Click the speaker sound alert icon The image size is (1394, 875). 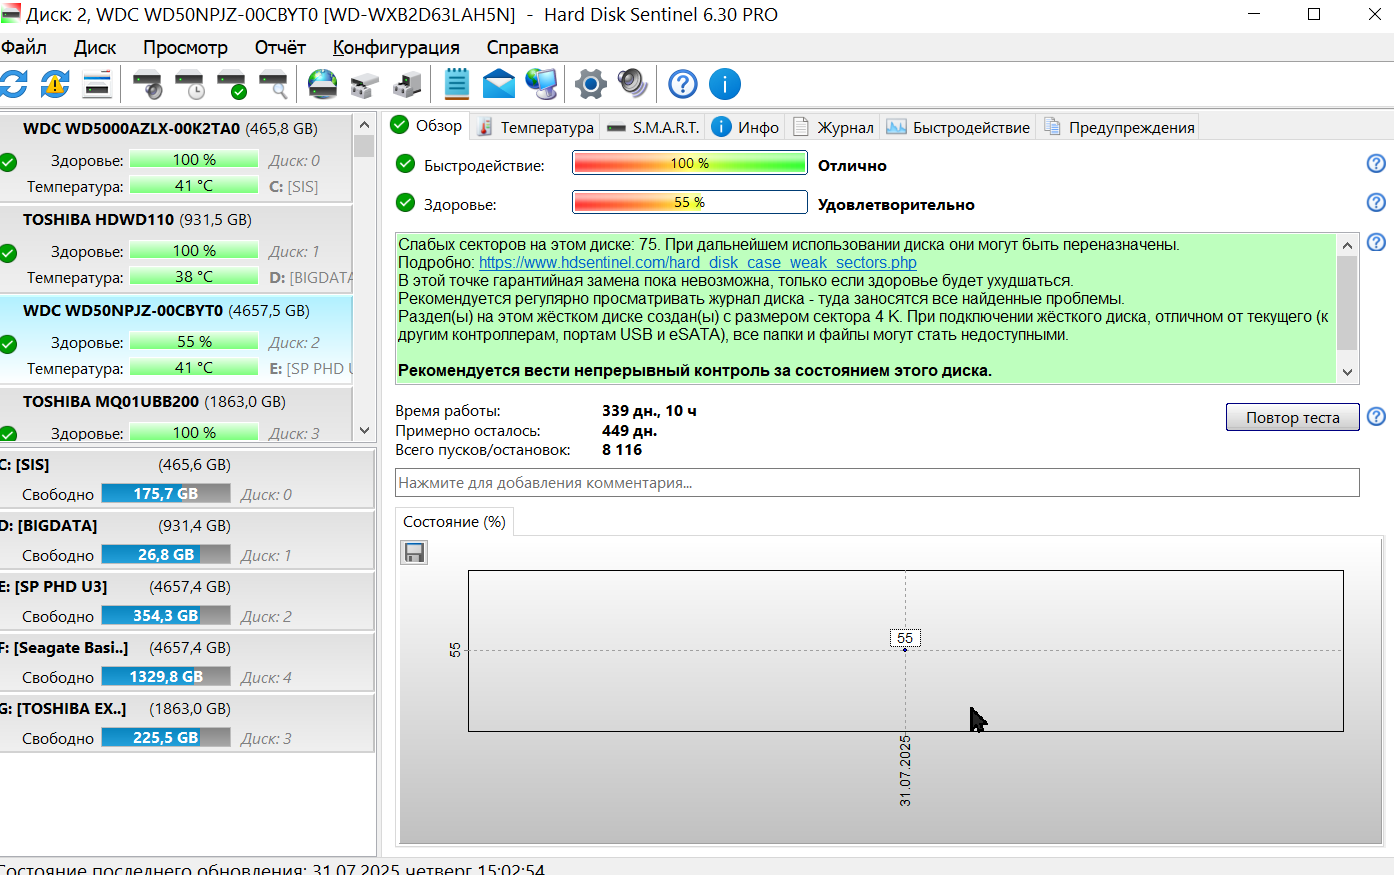tap(633, 84)
